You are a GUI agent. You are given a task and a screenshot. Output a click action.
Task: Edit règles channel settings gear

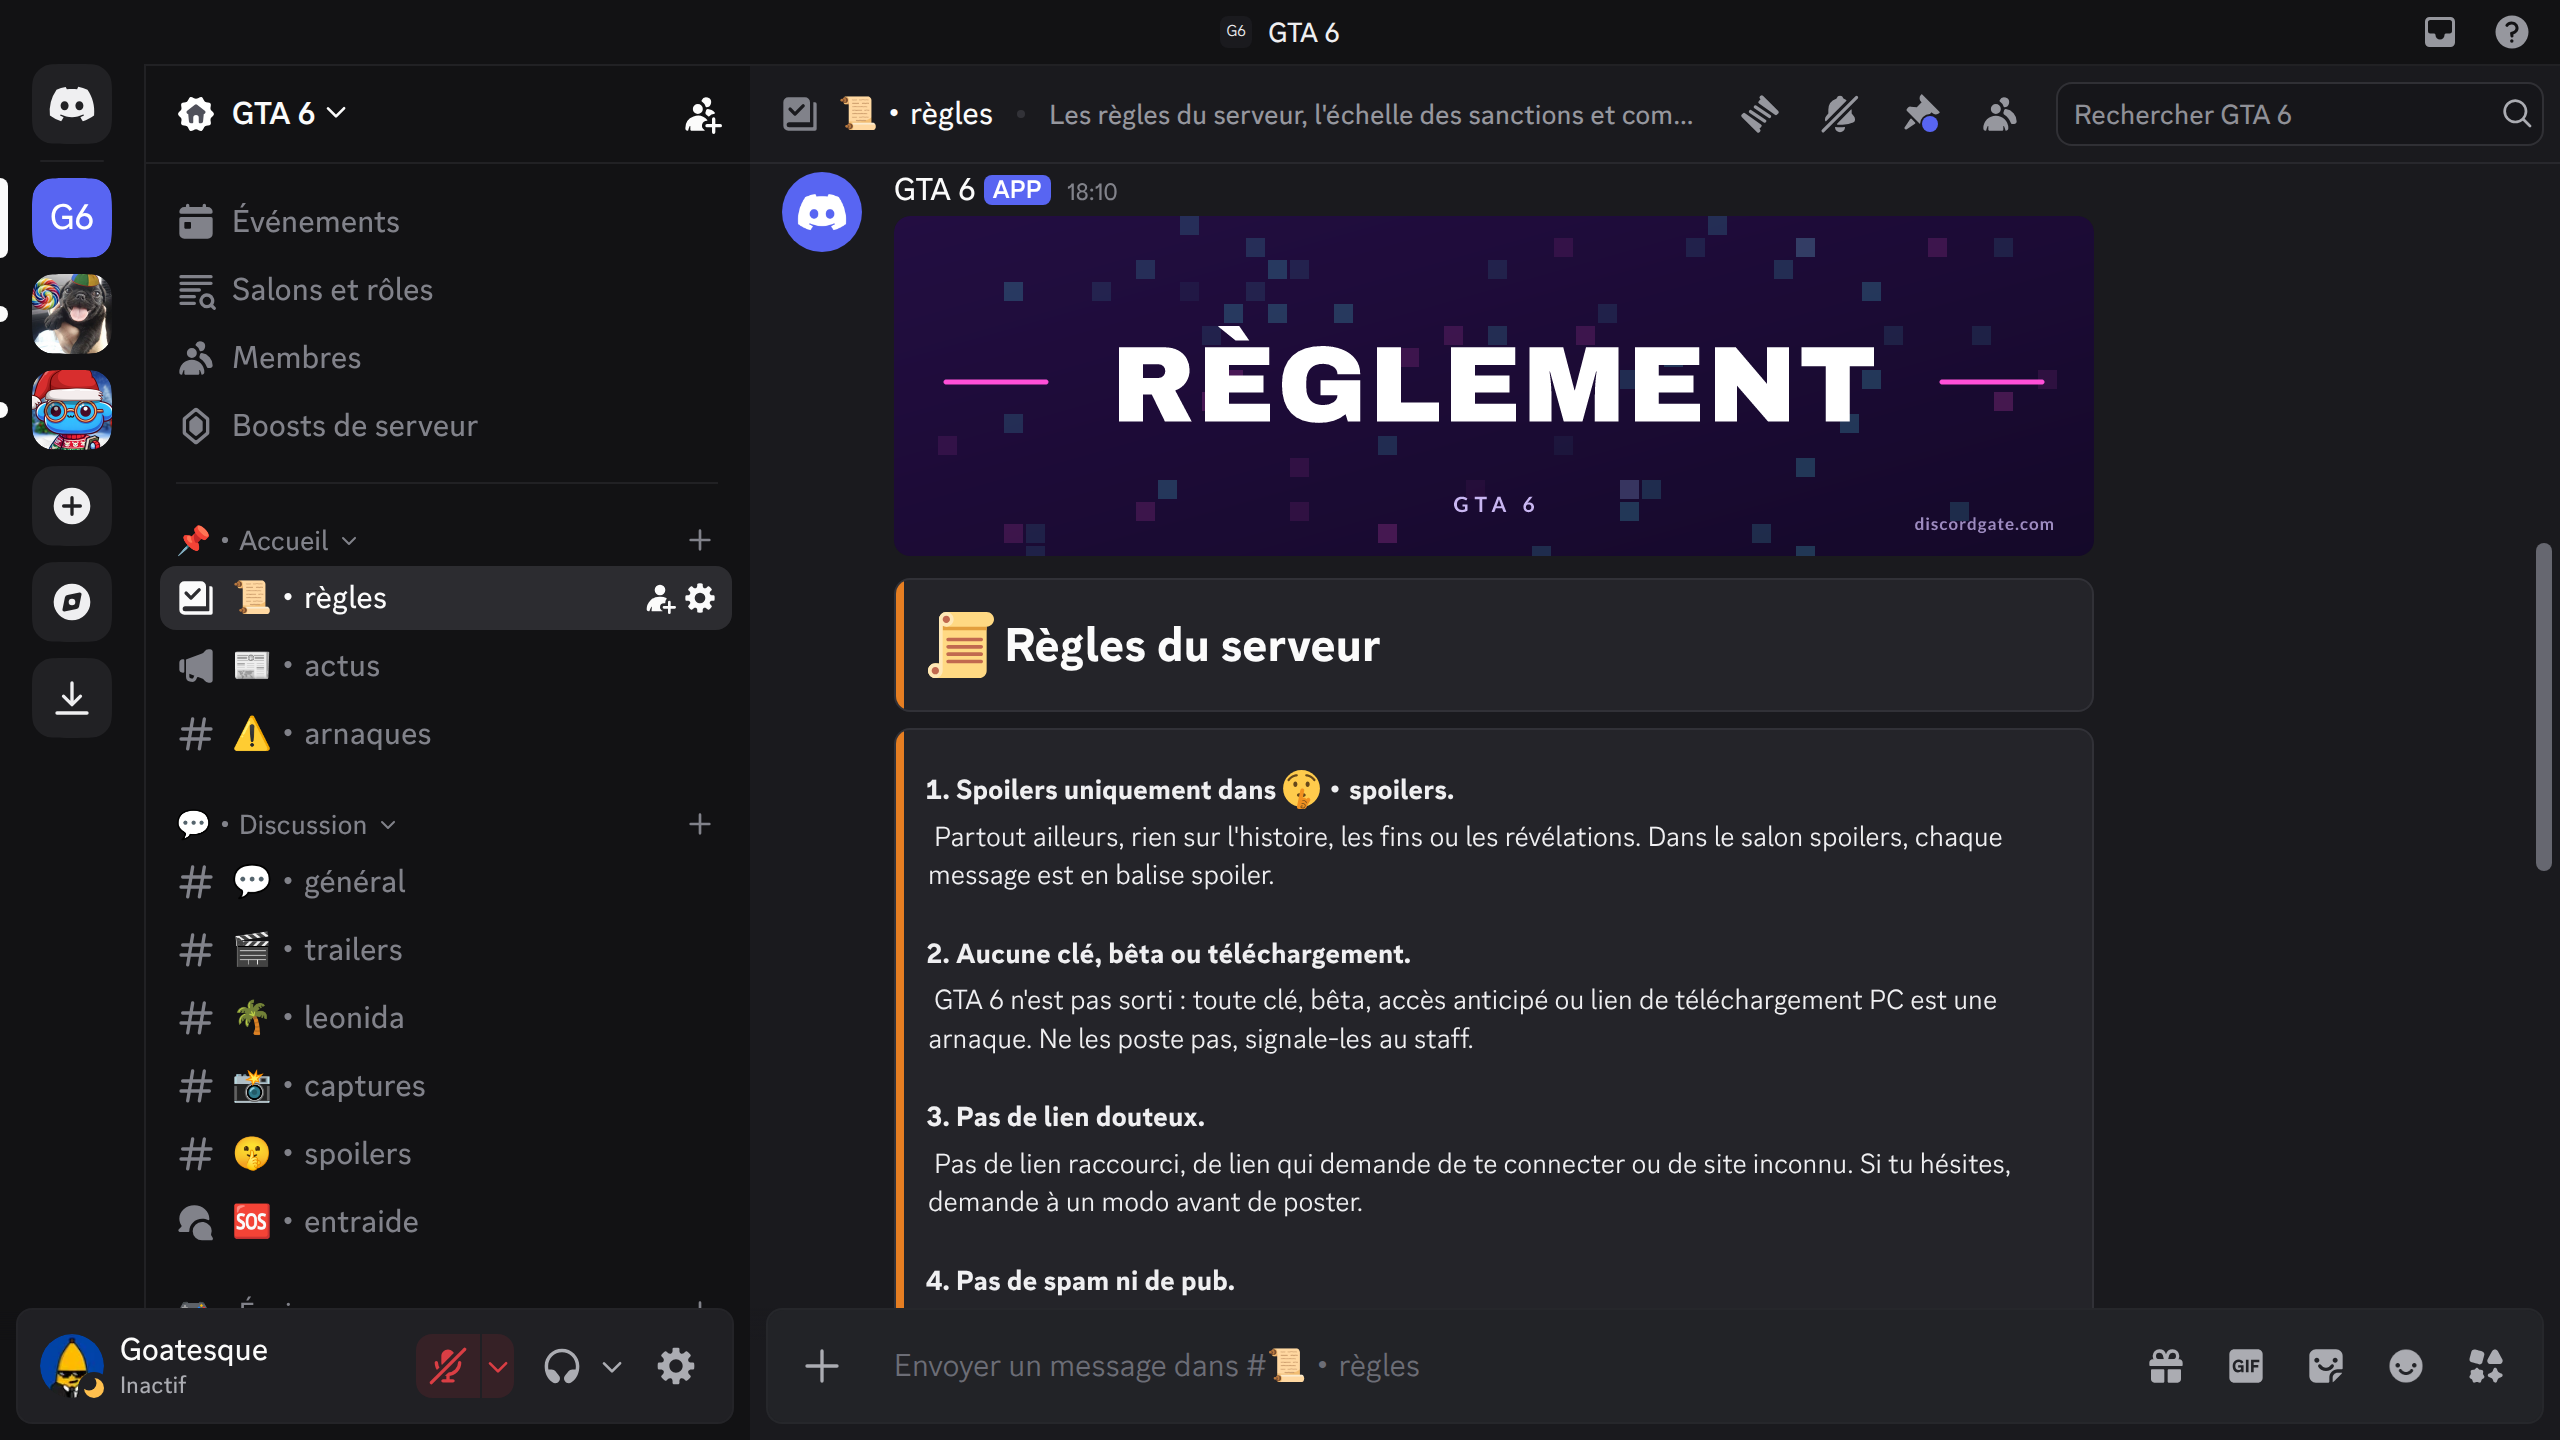(x=700, y=598)
